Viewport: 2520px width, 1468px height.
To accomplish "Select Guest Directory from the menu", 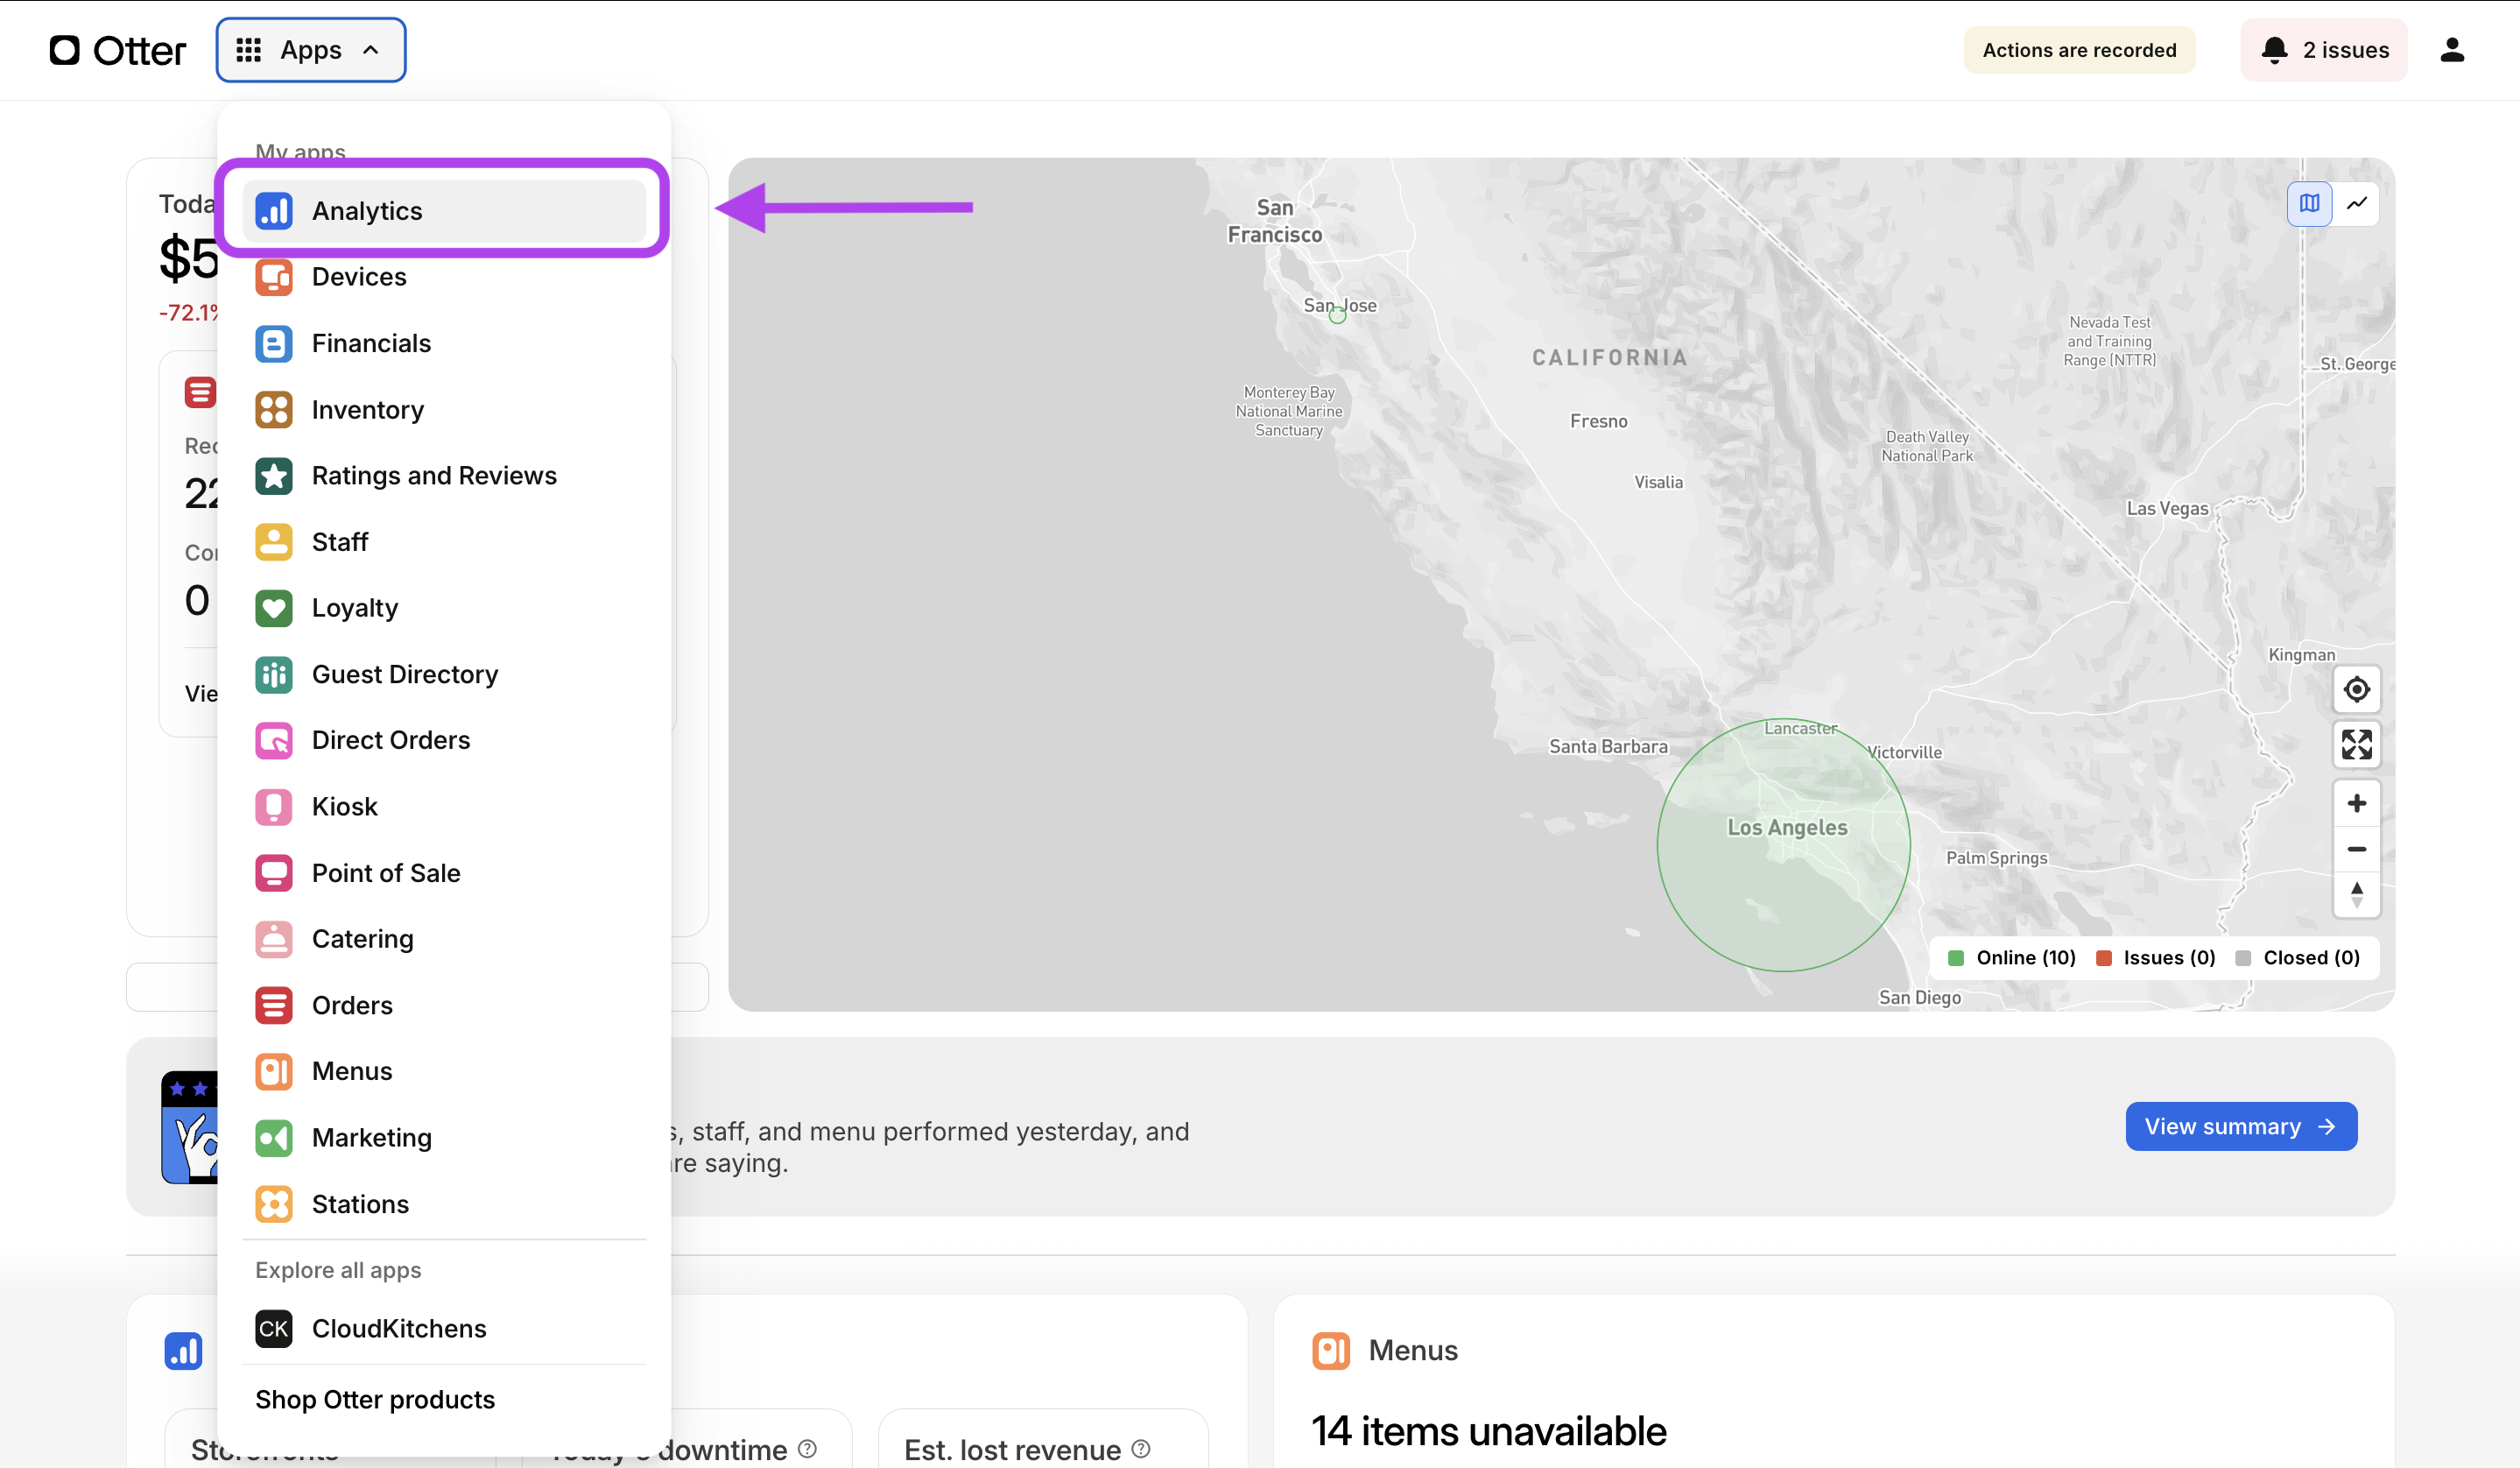I will click(x=404, y=674).
